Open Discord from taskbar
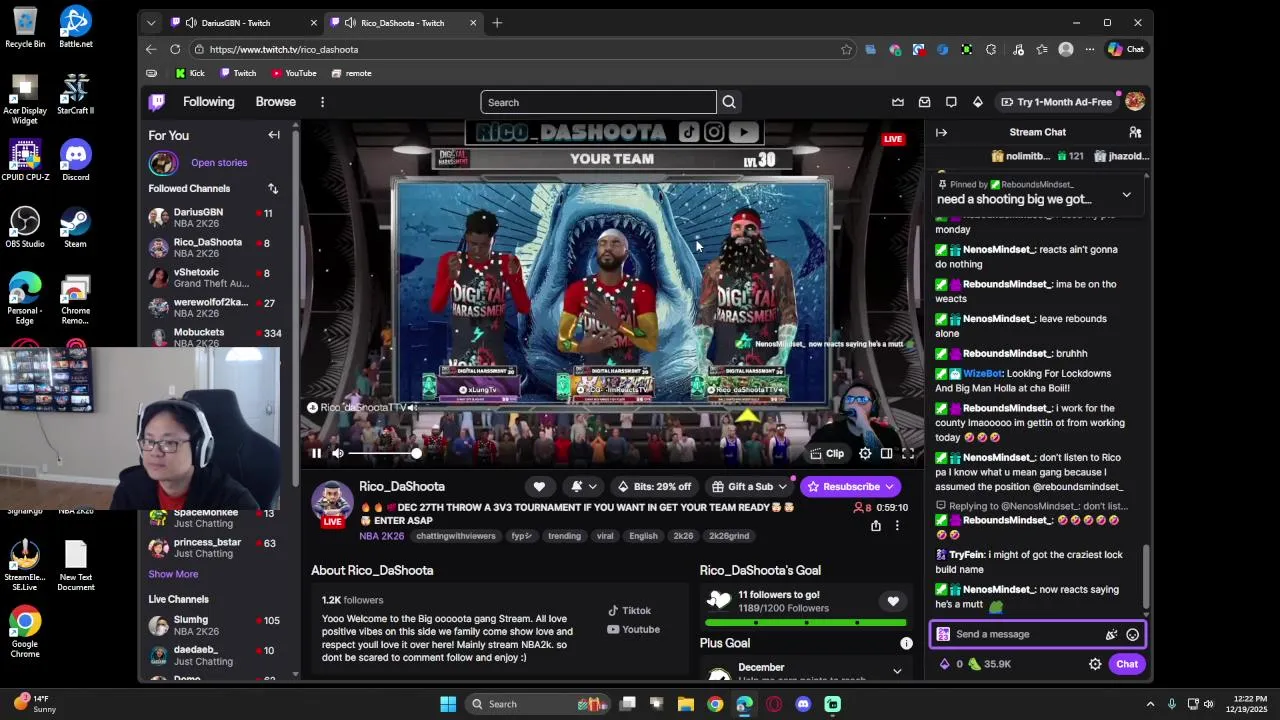The image size is (1280, 720). [803, 704]
